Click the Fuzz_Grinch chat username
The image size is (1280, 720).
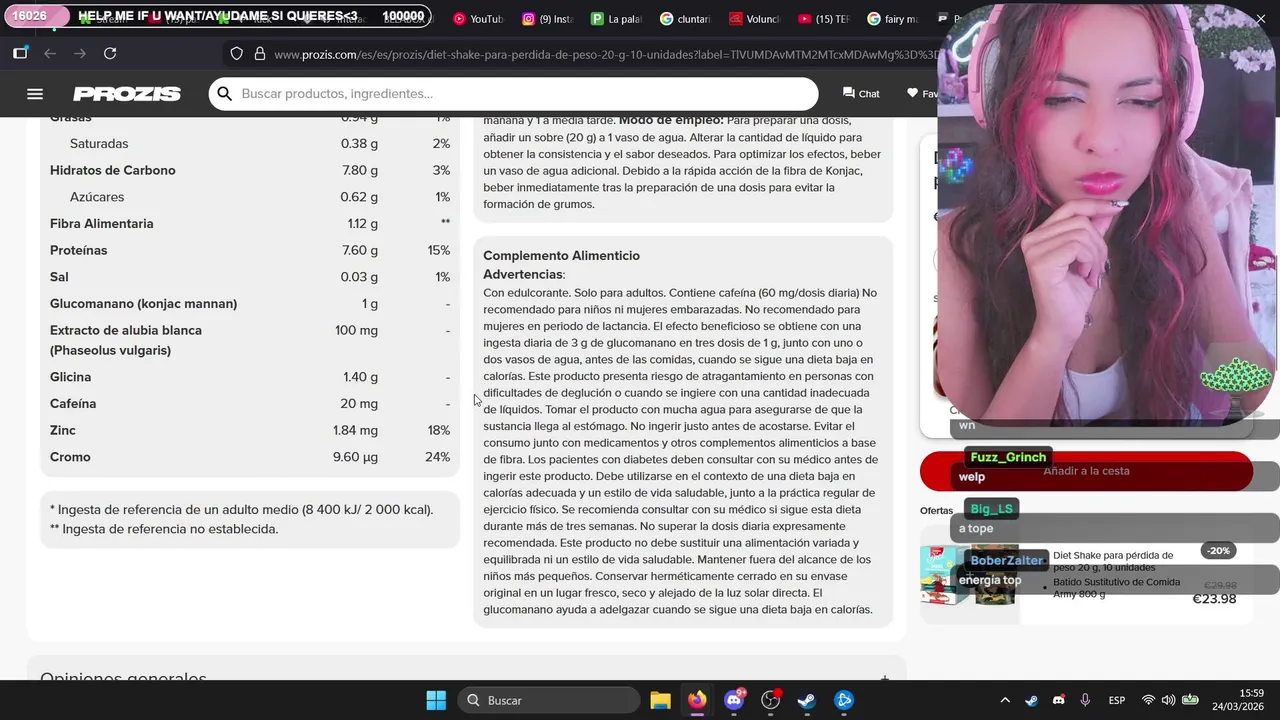(x=1008, y=457)
